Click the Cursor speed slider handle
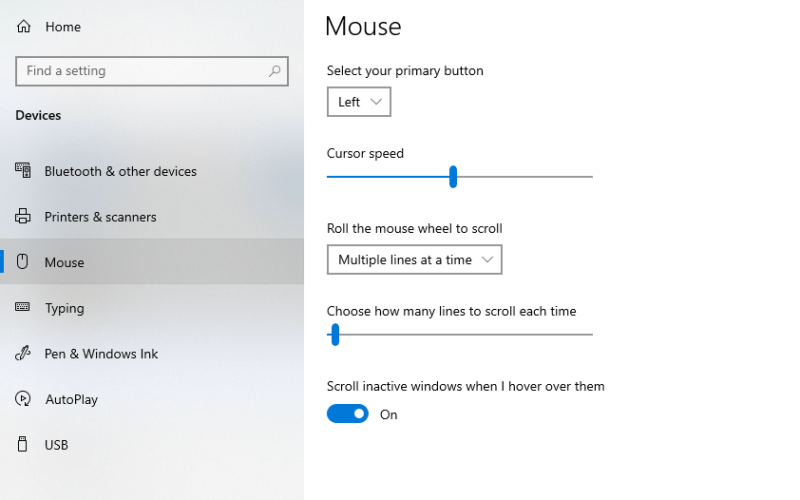This screenshot has width=800, height=500. (x=453, y=177)
